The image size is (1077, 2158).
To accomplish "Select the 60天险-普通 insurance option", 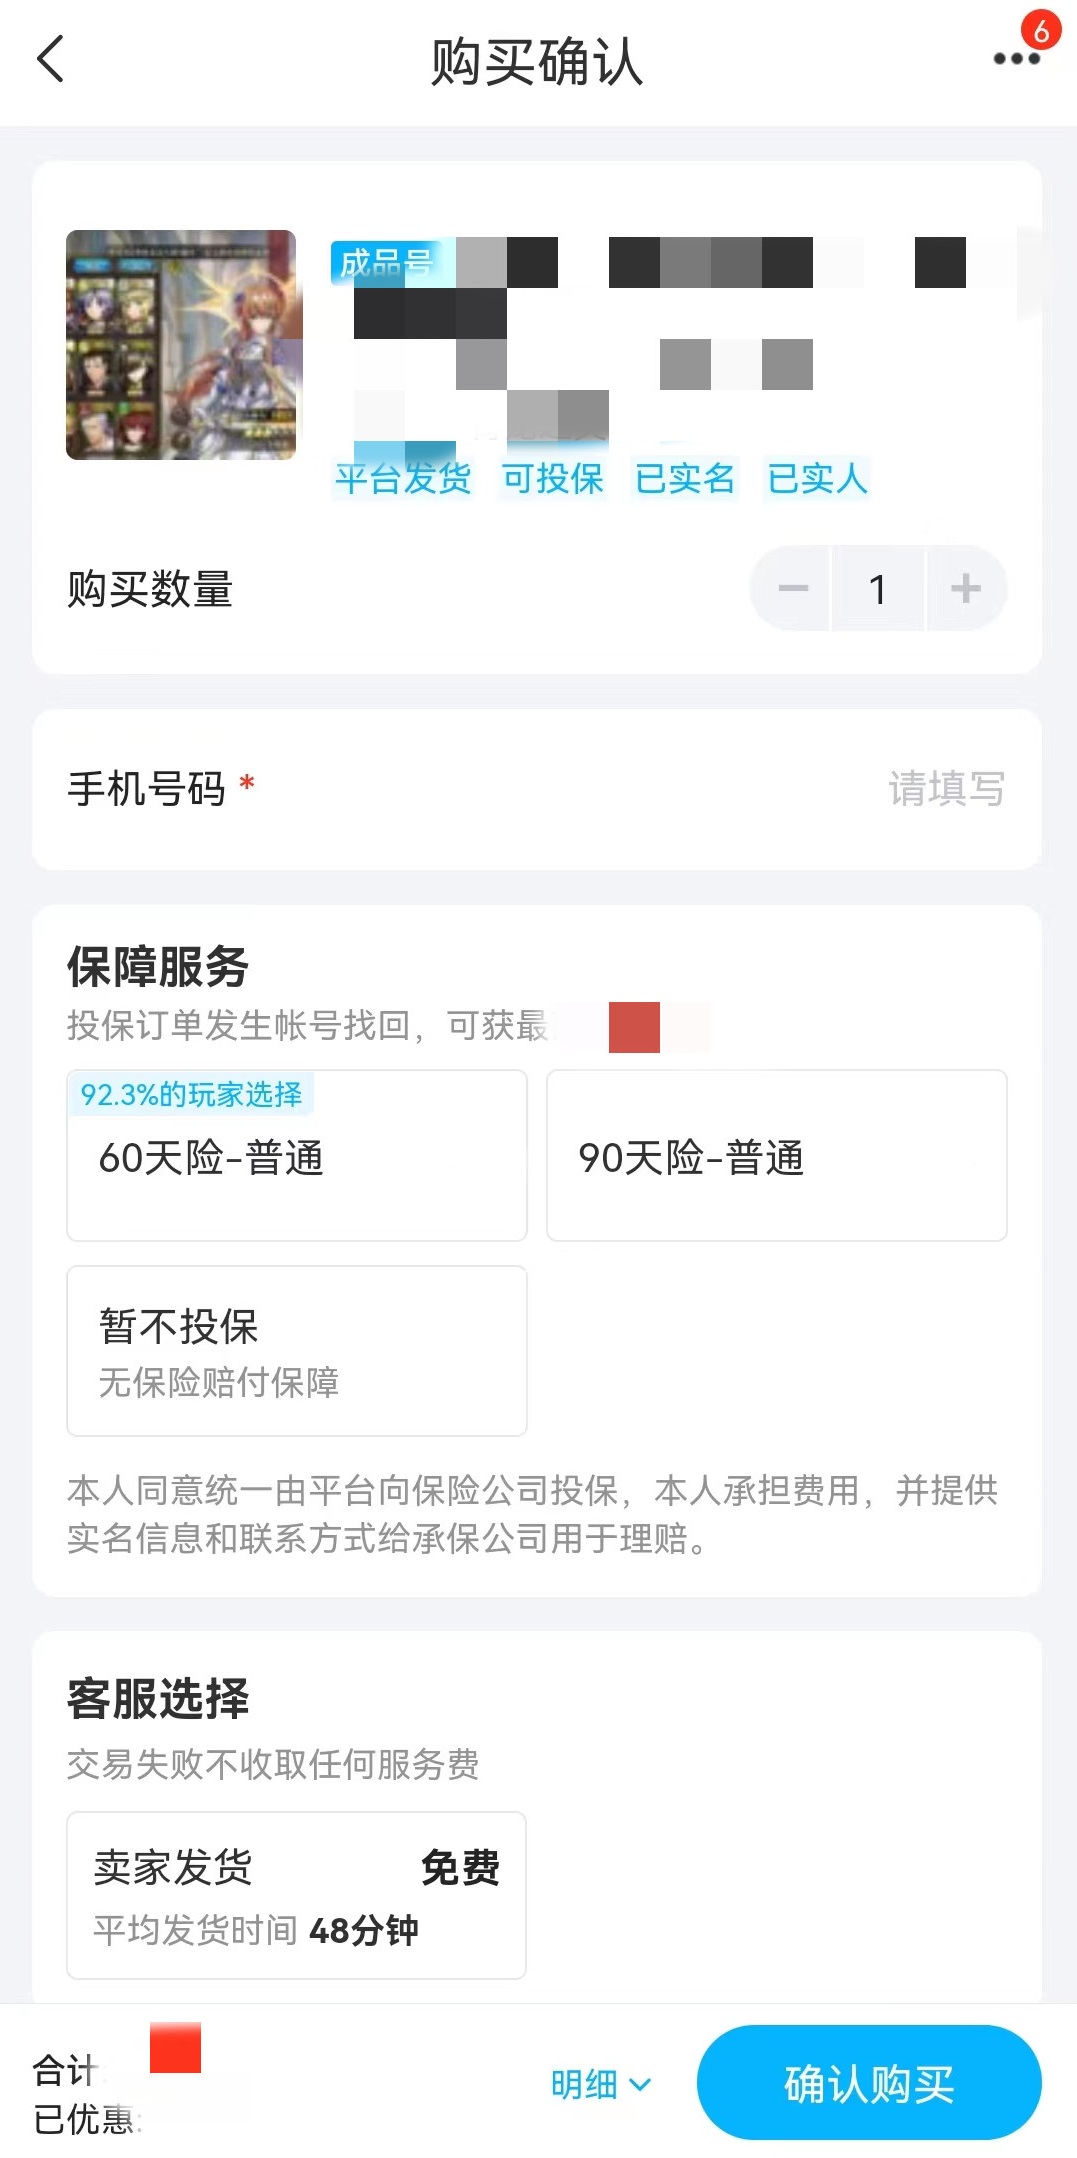I will [297, 1156].
